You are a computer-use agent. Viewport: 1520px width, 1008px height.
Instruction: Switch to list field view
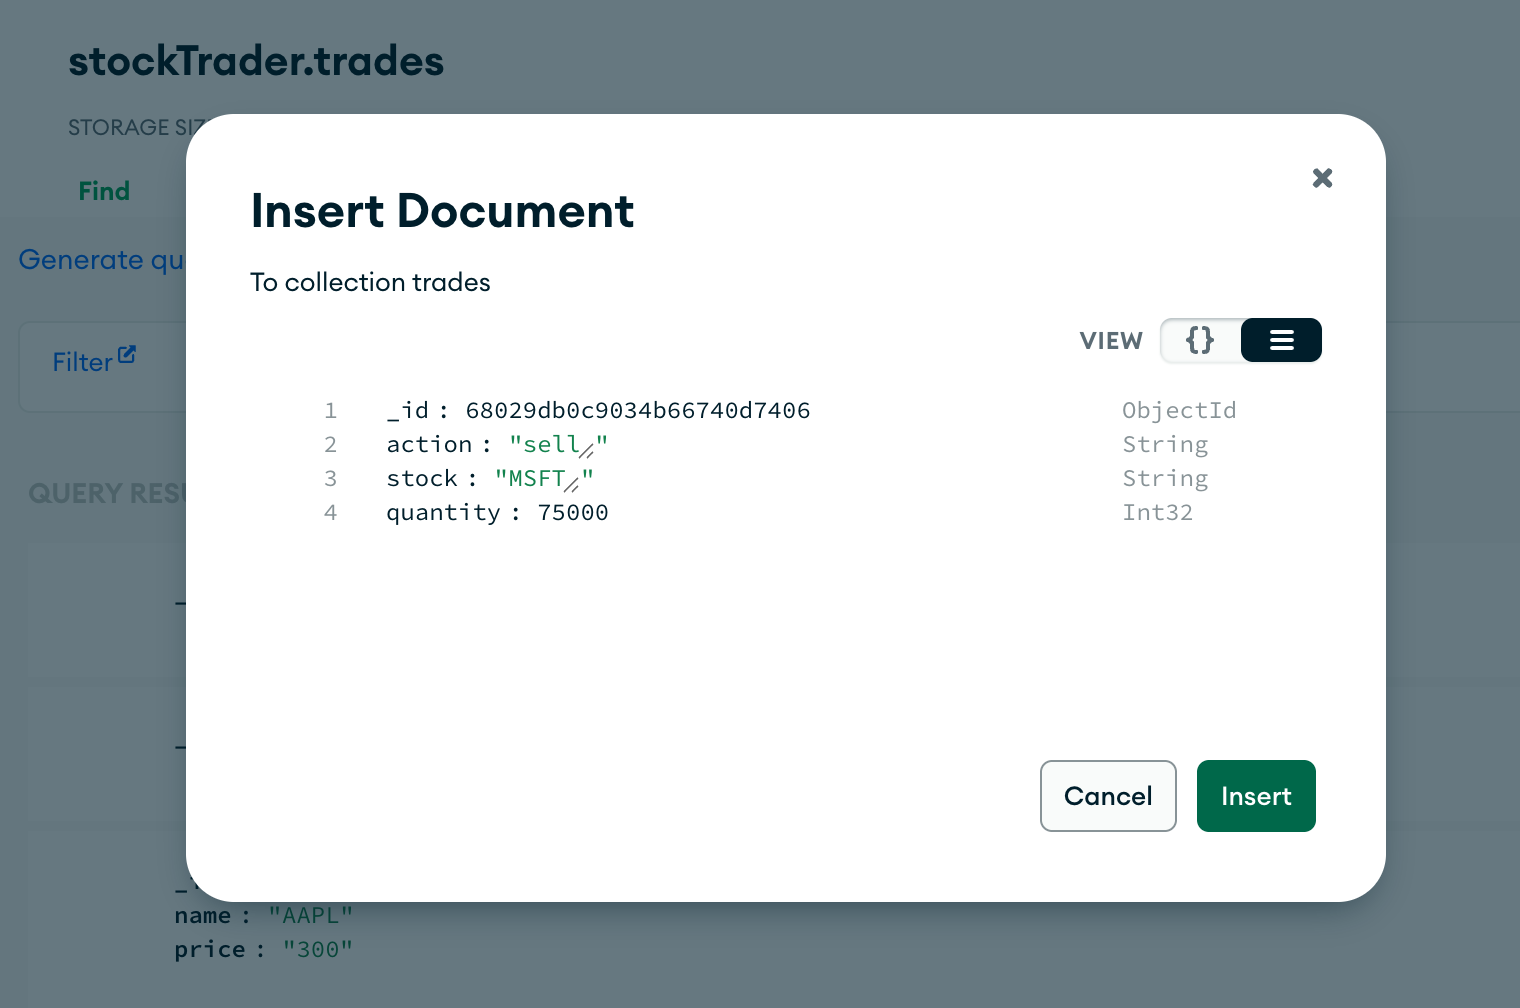click(x=1281, y=340)
